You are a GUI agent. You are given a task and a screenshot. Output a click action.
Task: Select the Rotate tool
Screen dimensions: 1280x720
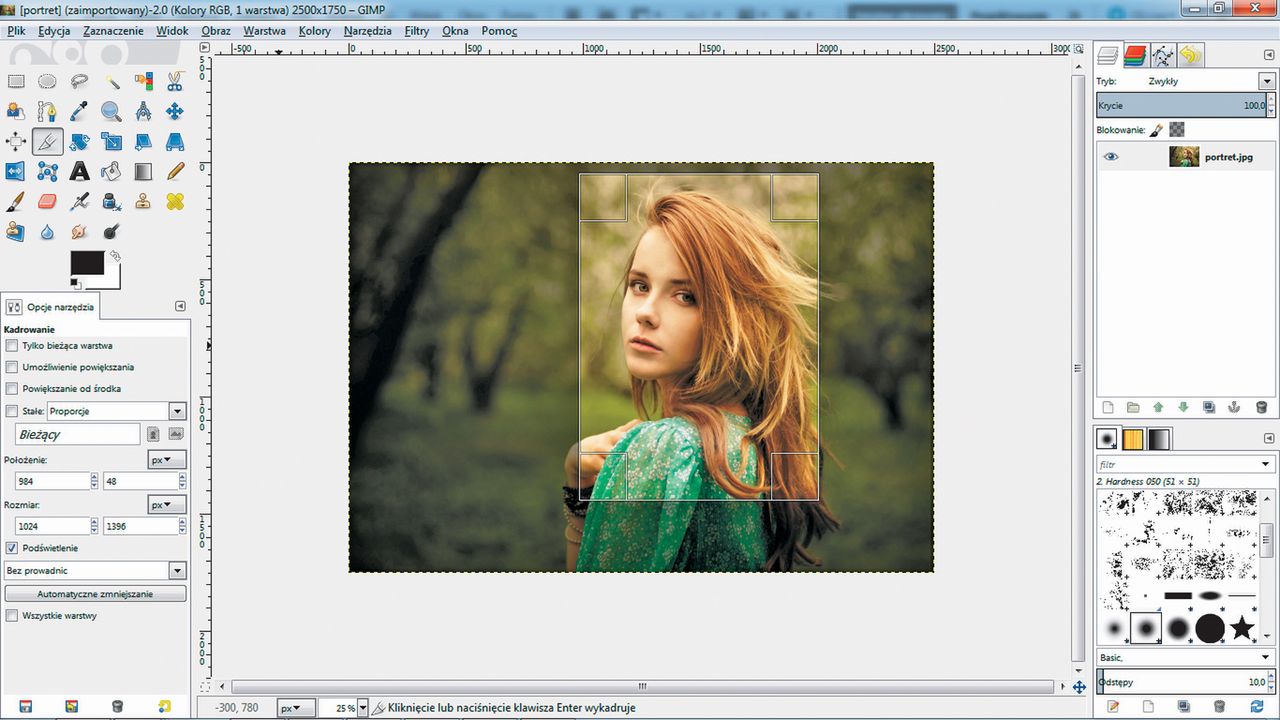click(x=79, y=142)
